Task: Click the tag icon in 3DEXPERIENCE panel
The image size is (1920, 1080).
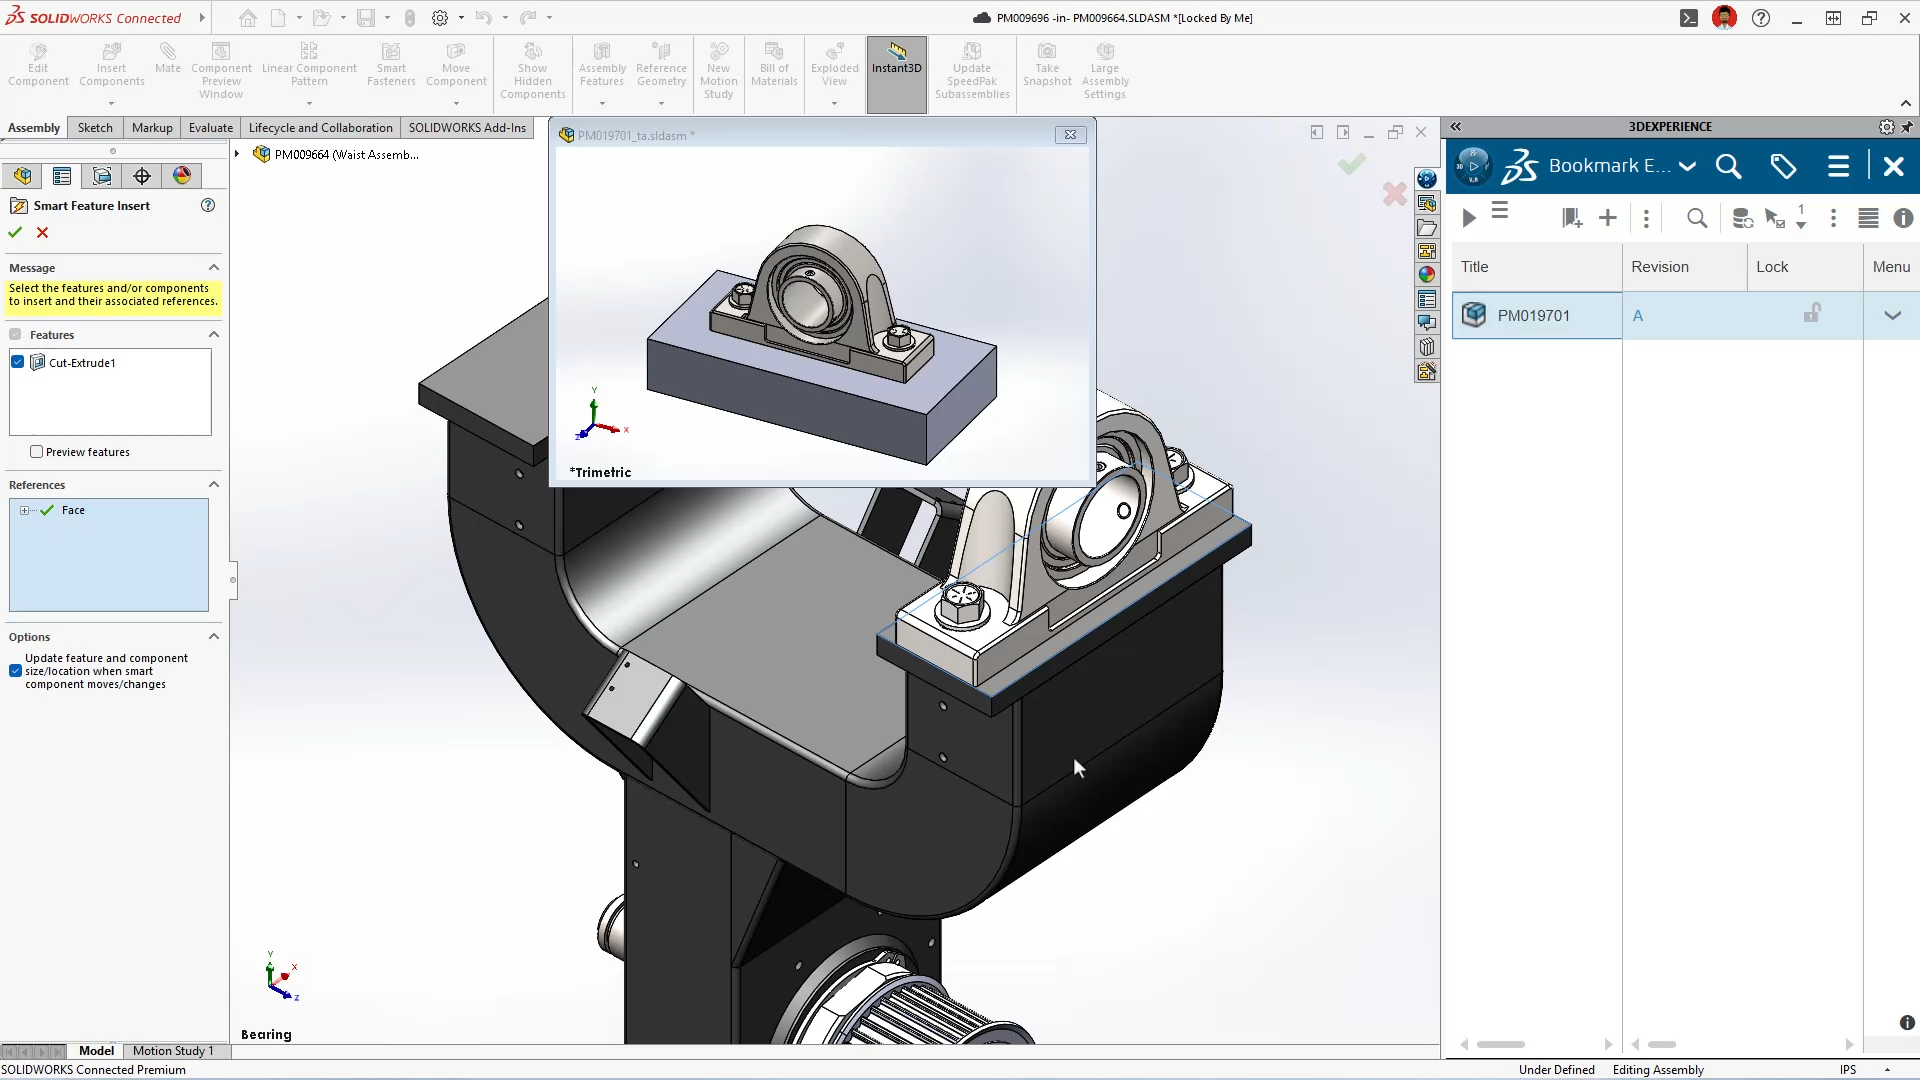Action: pyautogui.click(x=1783, y=166)
